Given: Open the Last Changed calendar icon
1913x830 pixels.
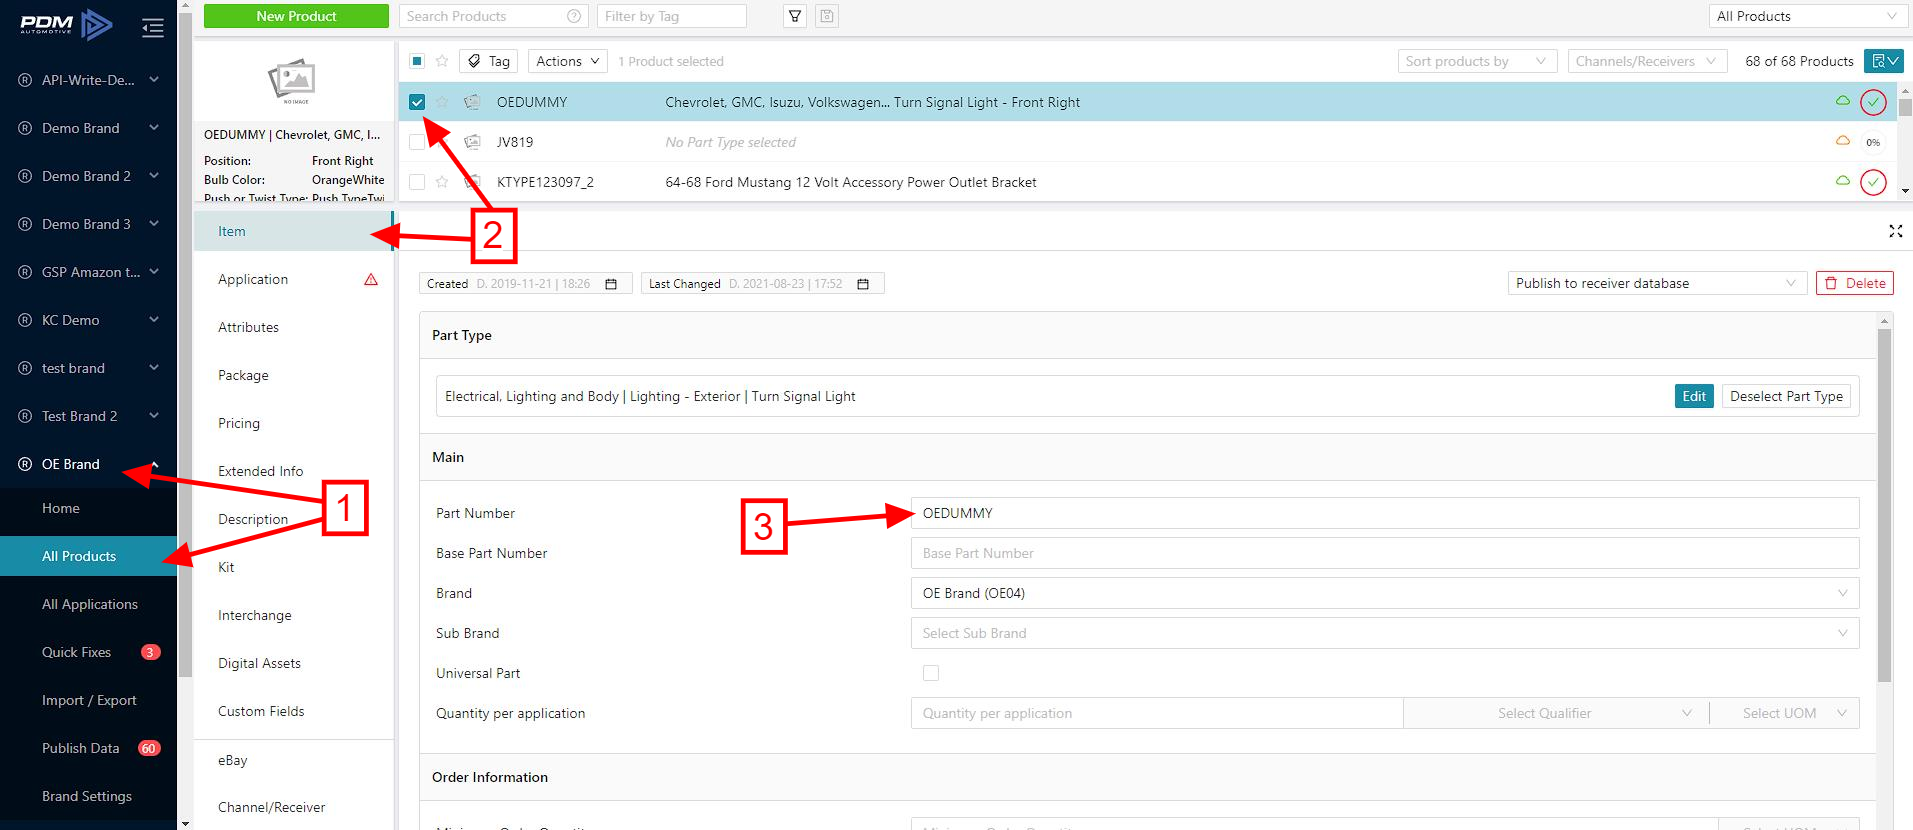Looking at the screenshot, I should [863, 284].
